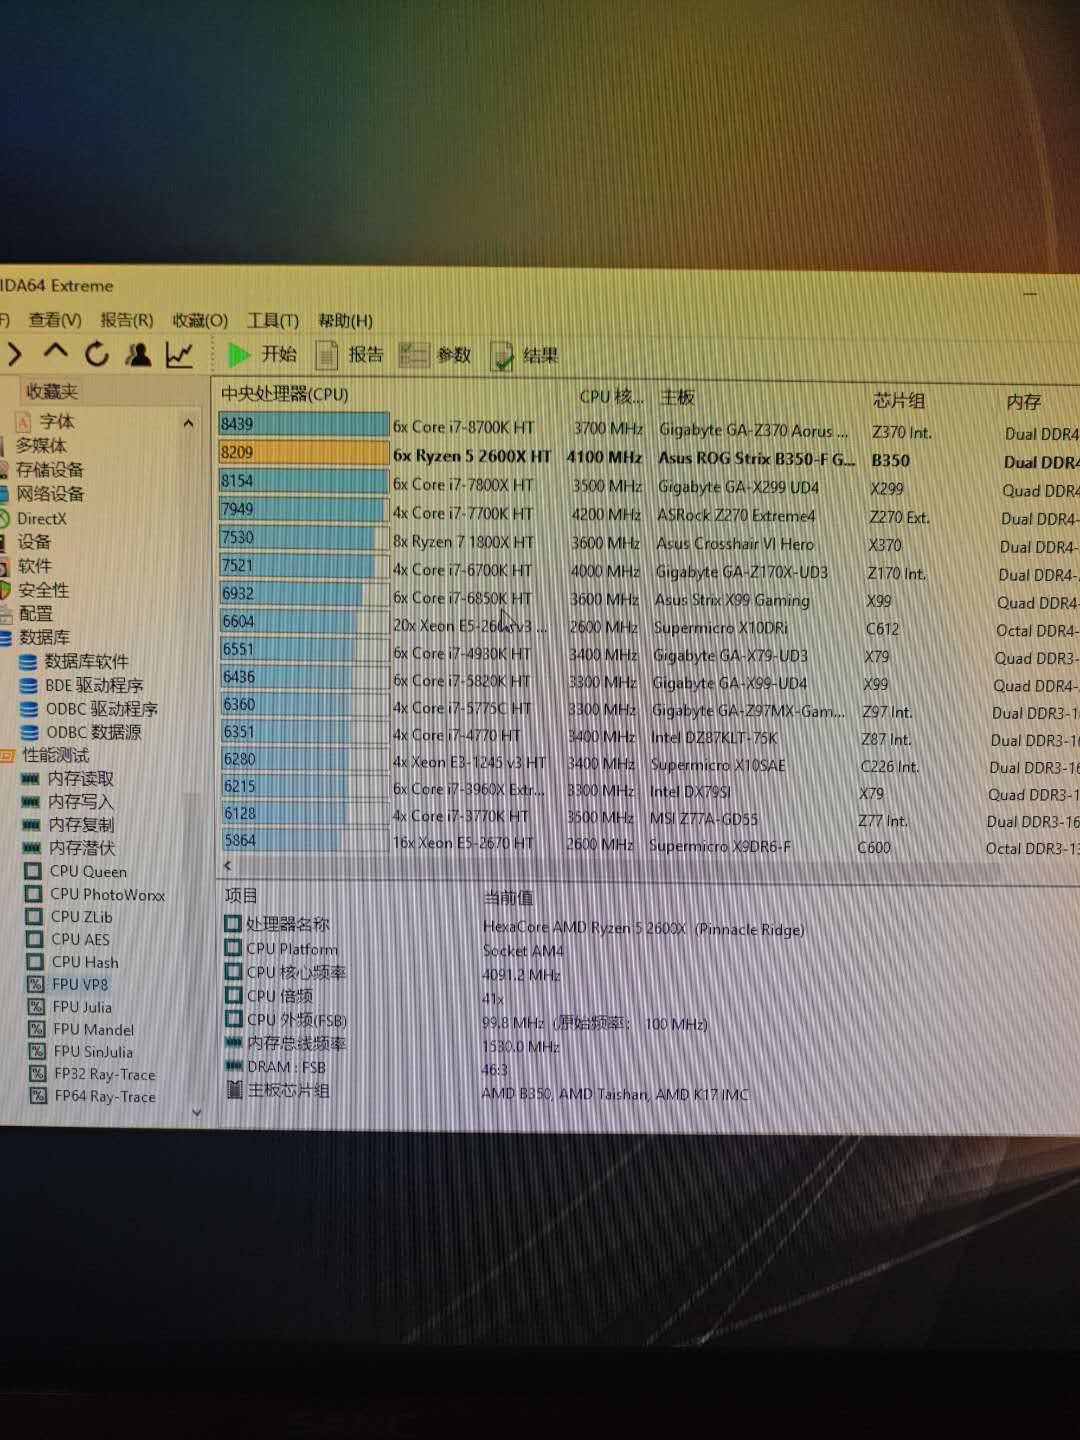The height and width of the screenshot is (1440, 1080).
Task: Click the line graph toolbar icon
Action: (x=180, y=354)
